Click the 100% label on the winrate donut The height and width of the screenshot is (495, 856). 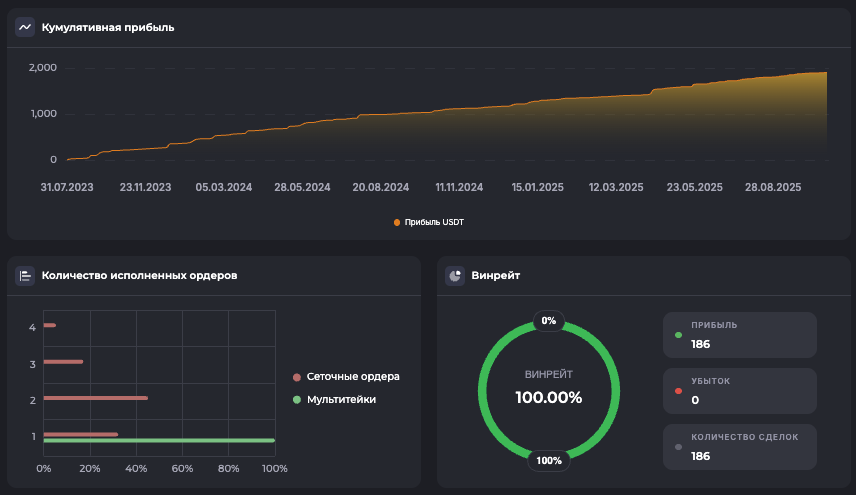(548, 461)
